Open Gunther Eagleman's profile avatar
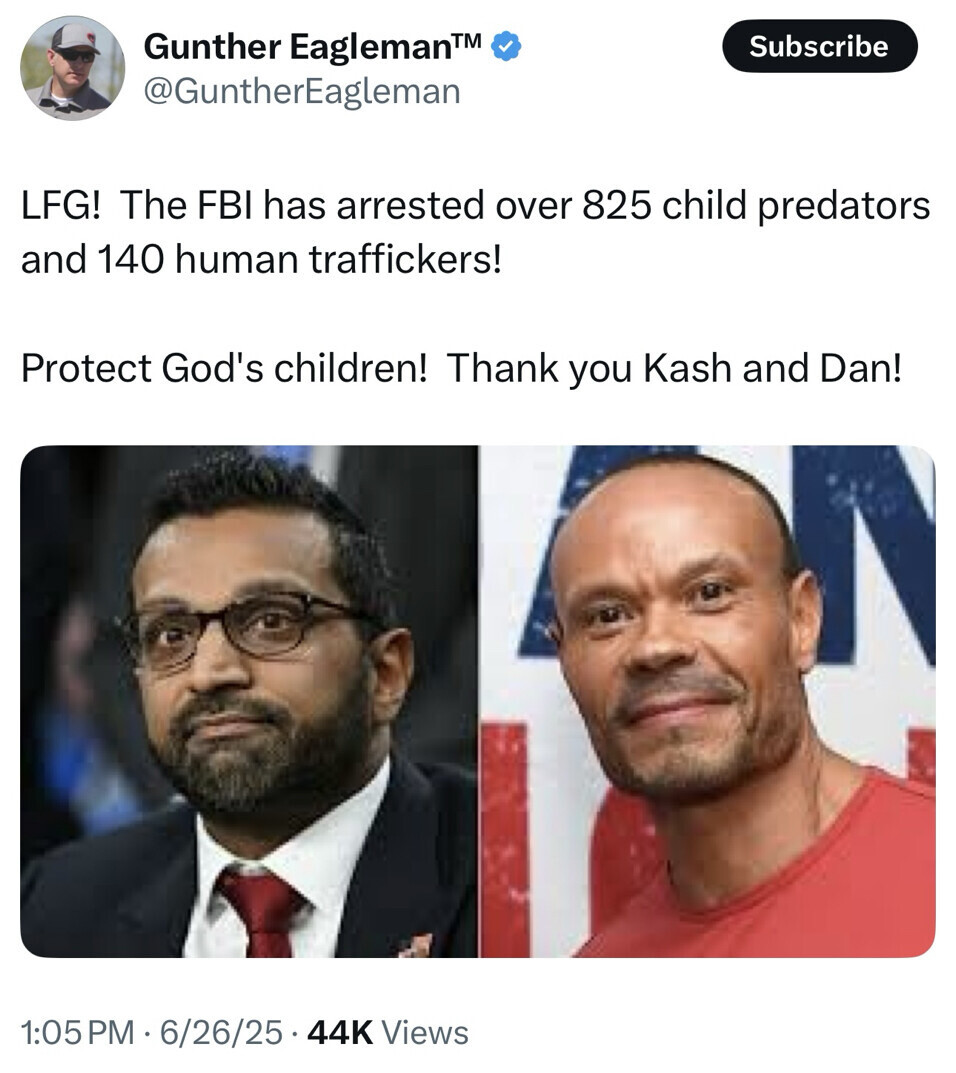Image resolution: width=956 pixels, height=1073 pixels. (72, 67)
